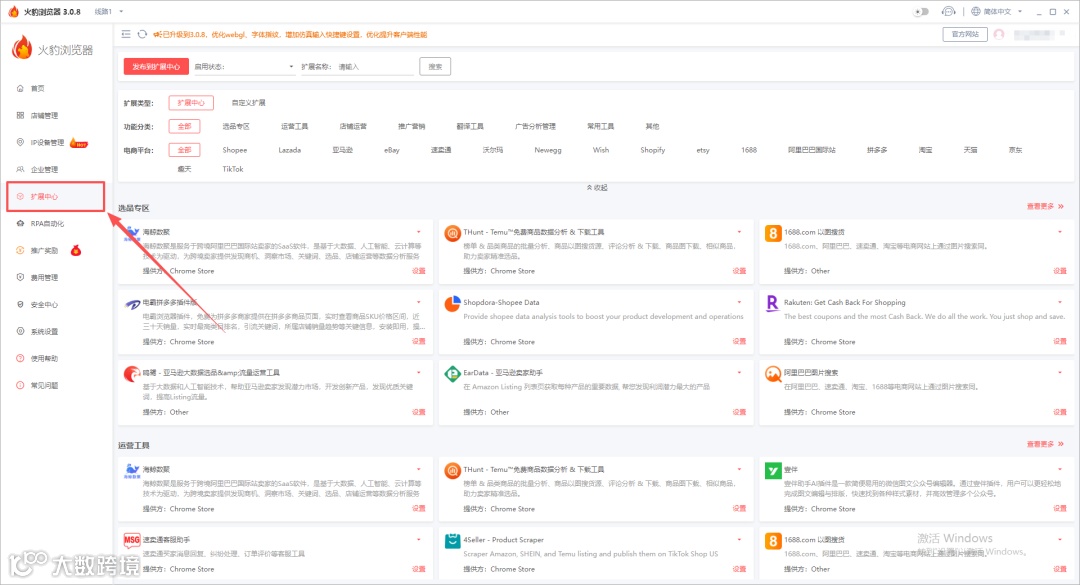1080x585 pixels.
Task: Focus the 扩展名称 input field
Action: pyautogui.click(x=375, y=67)
